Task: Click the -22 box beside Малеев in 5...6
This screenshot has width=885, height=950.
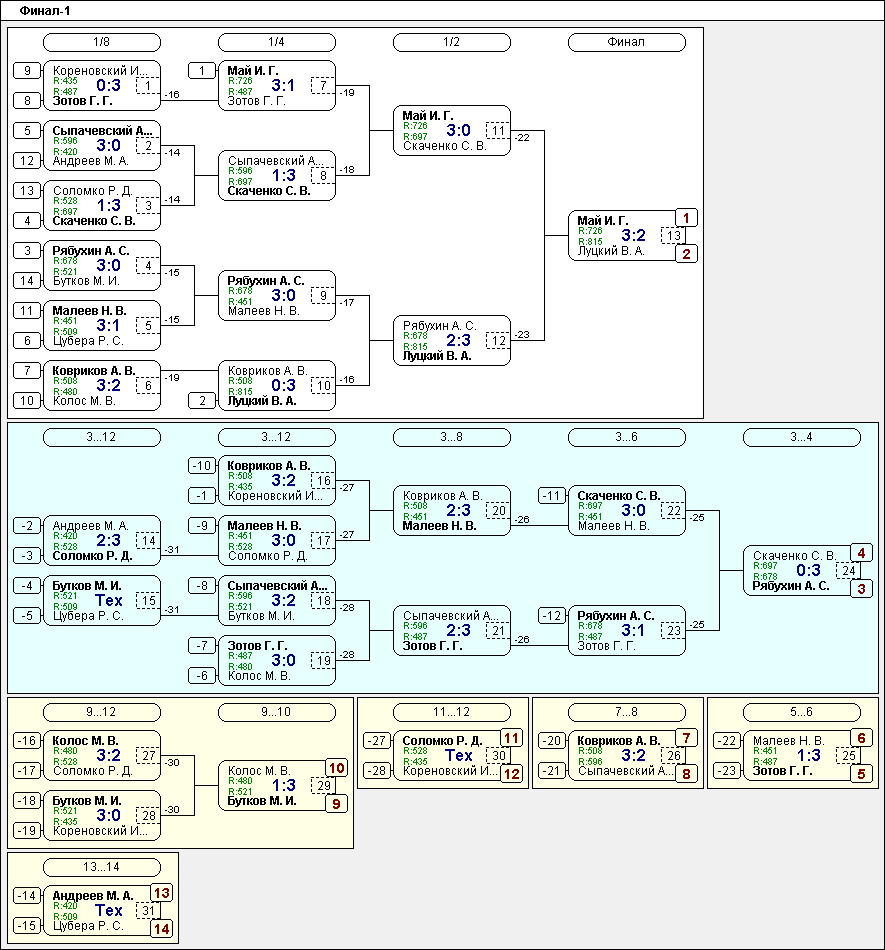Action: pos(728,740)
